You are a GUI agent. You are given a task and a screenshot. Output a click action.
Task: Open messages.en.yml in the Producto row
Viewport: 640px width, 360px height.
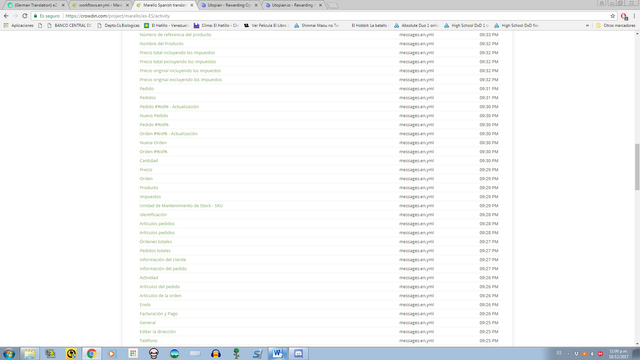coord(416,187)
